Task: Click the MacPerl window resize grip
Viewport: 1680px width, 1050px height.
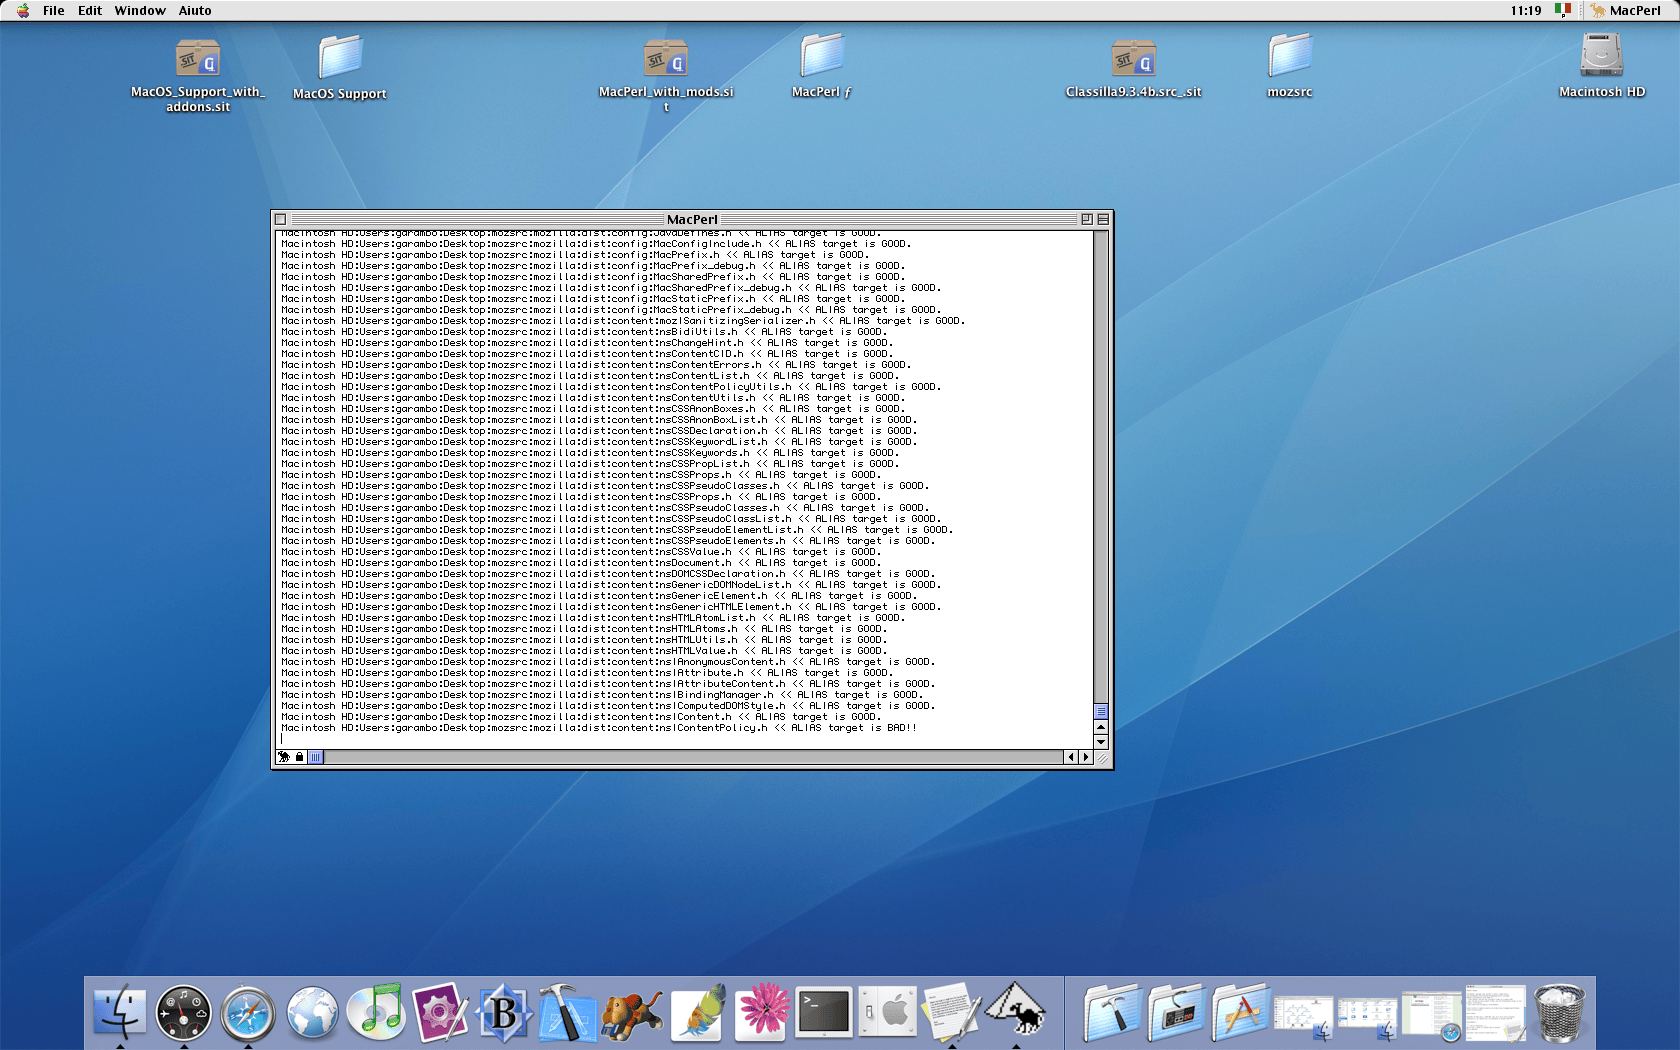Action: click(1102, 758)
